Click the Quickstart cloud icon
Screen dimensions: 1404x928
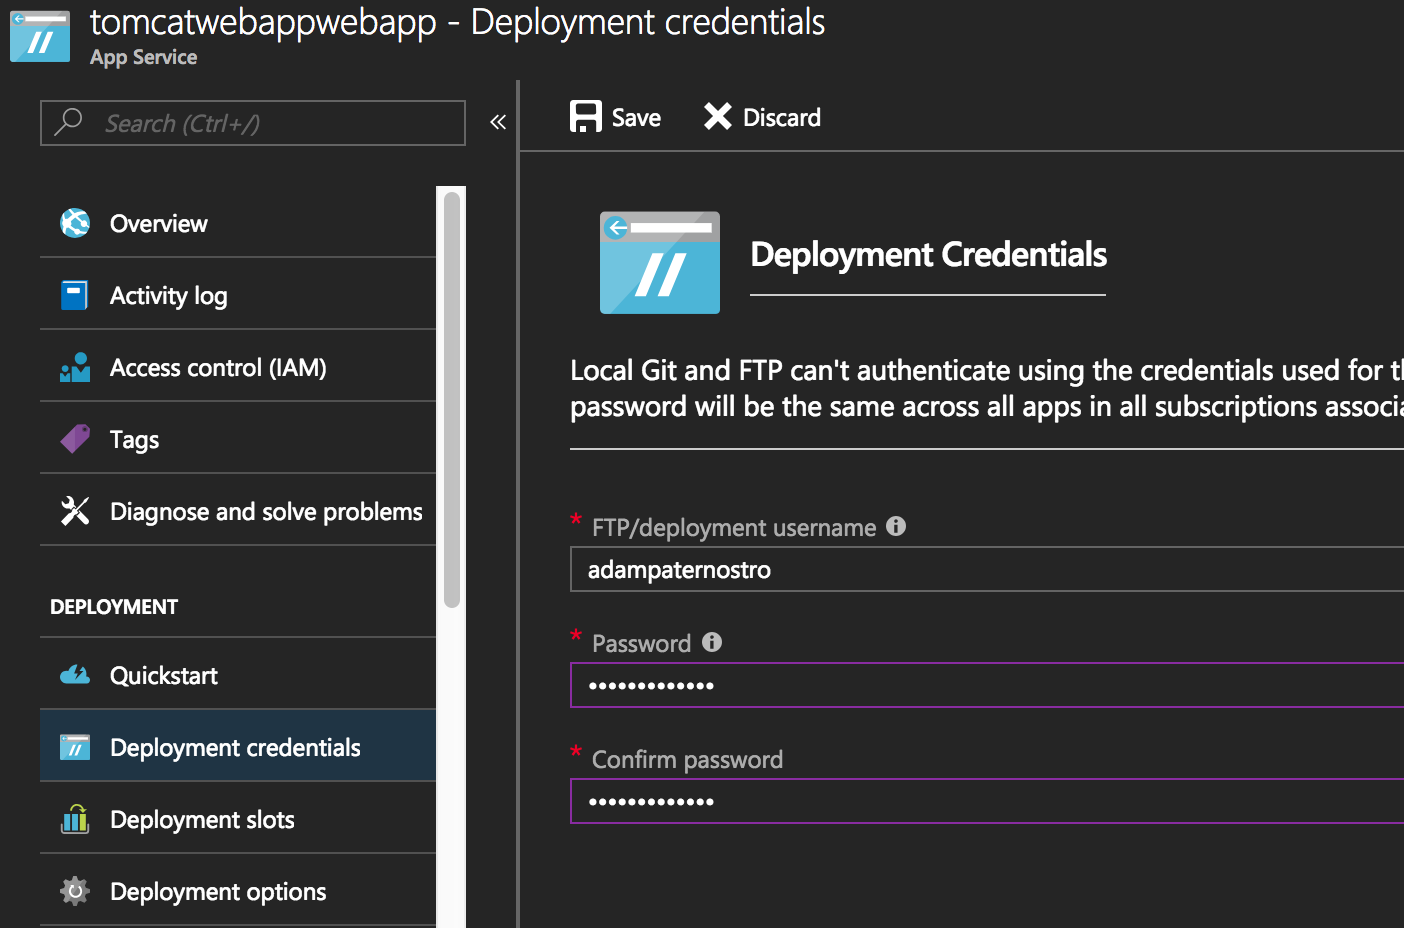pos(75,675)
